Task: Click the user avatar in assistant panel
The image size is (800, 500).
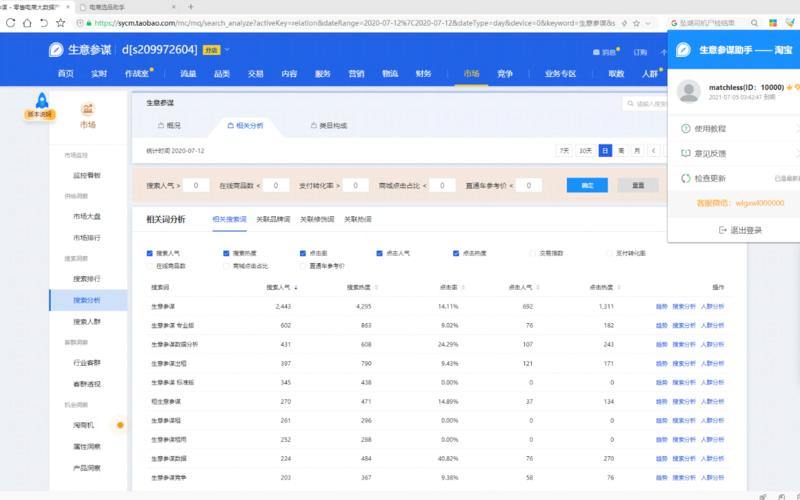Action: pos(689,91)
